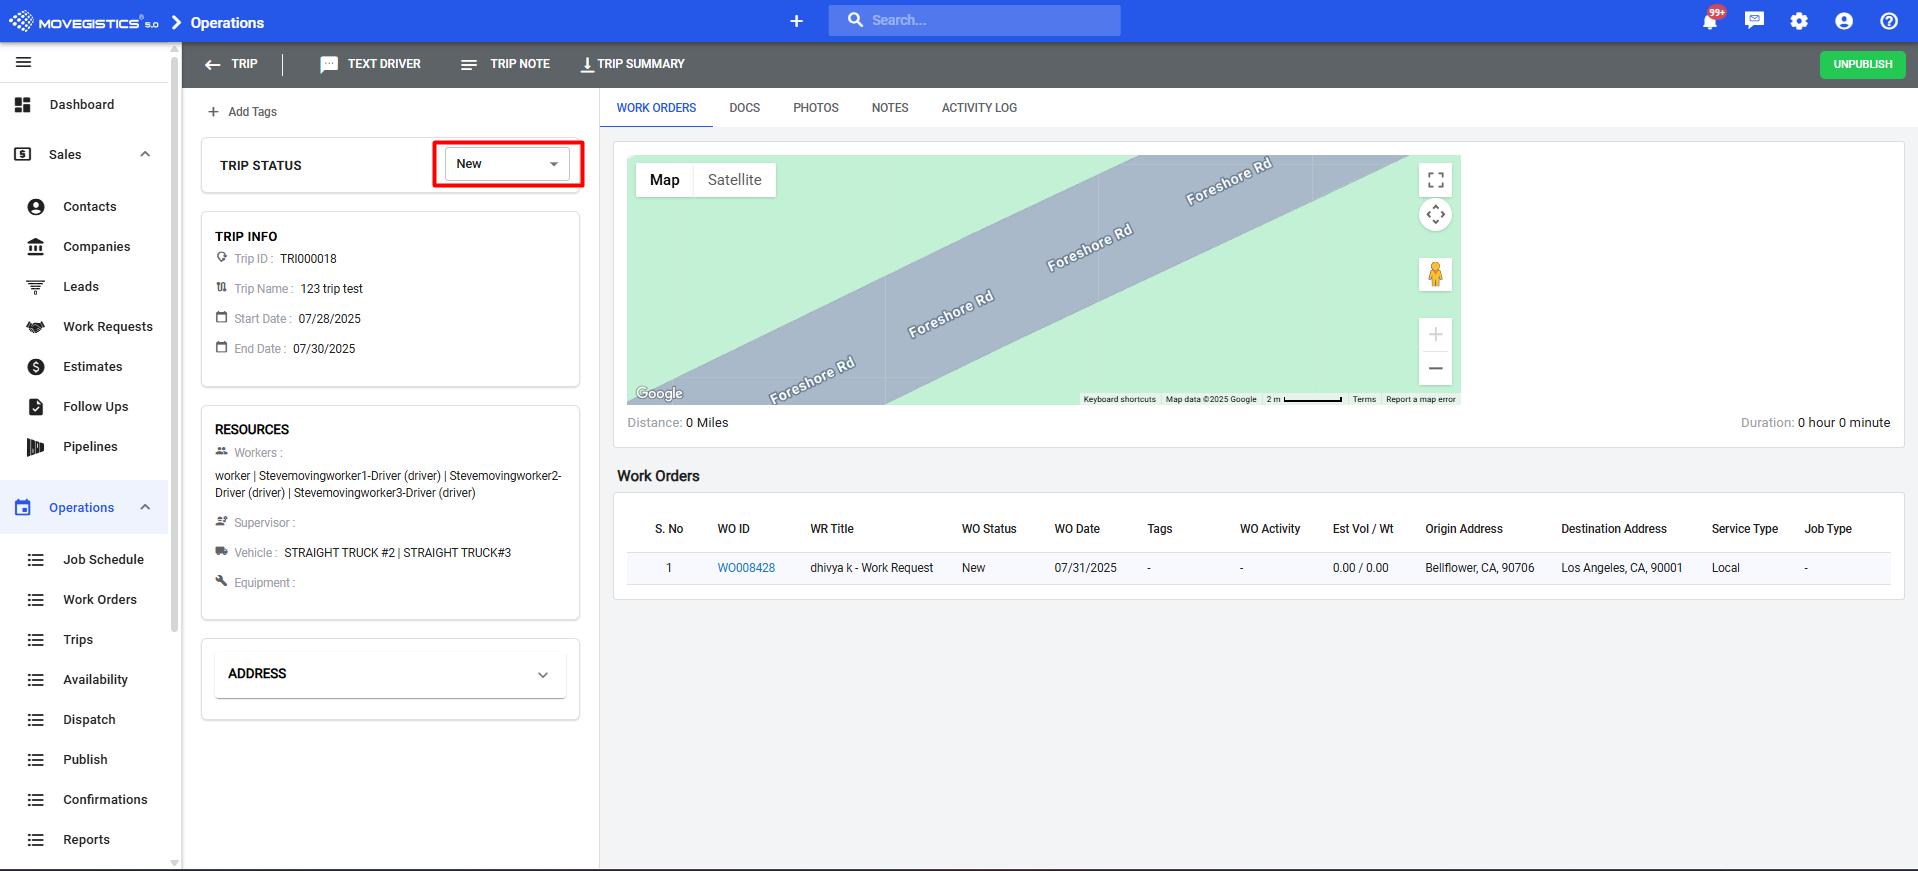Click the Street View pegman icon
Viewport: 1918px width, 871px height.
[x=1435, y=274]
